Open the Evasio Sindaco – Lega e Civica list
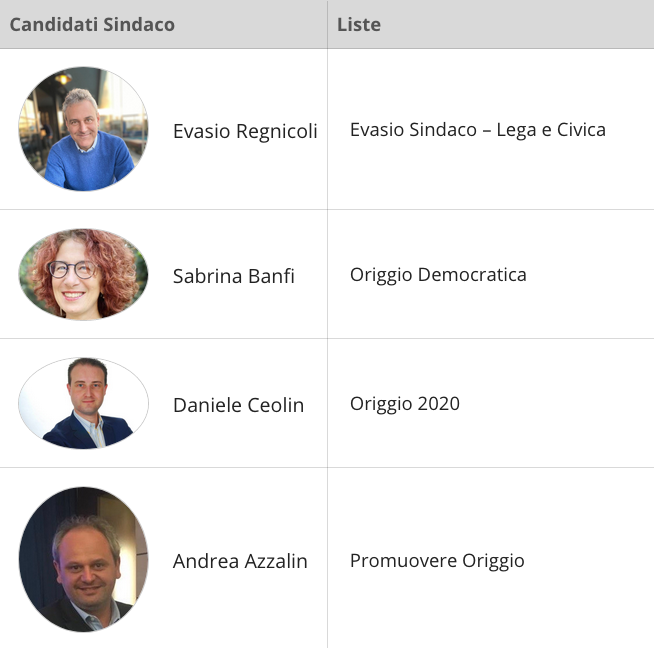Viewport: 654px width, 648px height. click(478, 130)
